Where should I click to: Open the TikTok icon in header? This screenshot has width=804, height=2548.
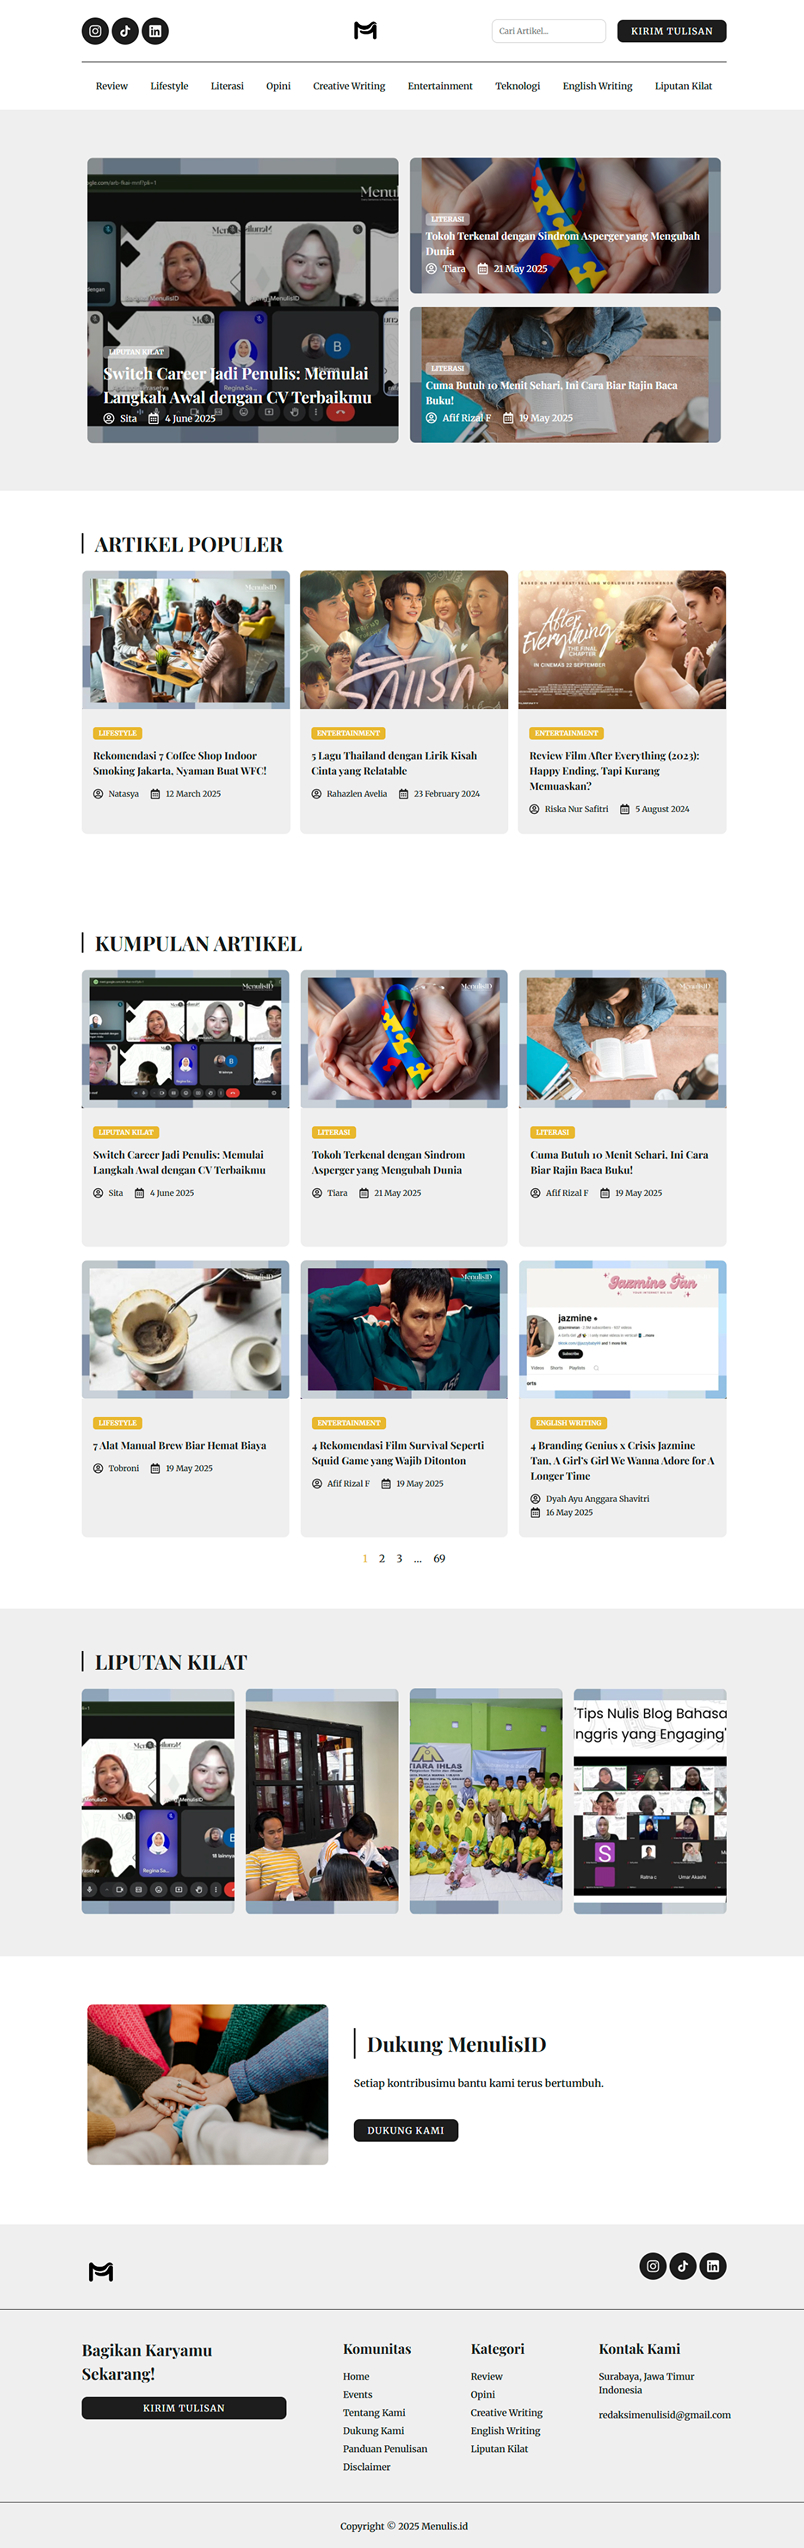pos(125,31)
